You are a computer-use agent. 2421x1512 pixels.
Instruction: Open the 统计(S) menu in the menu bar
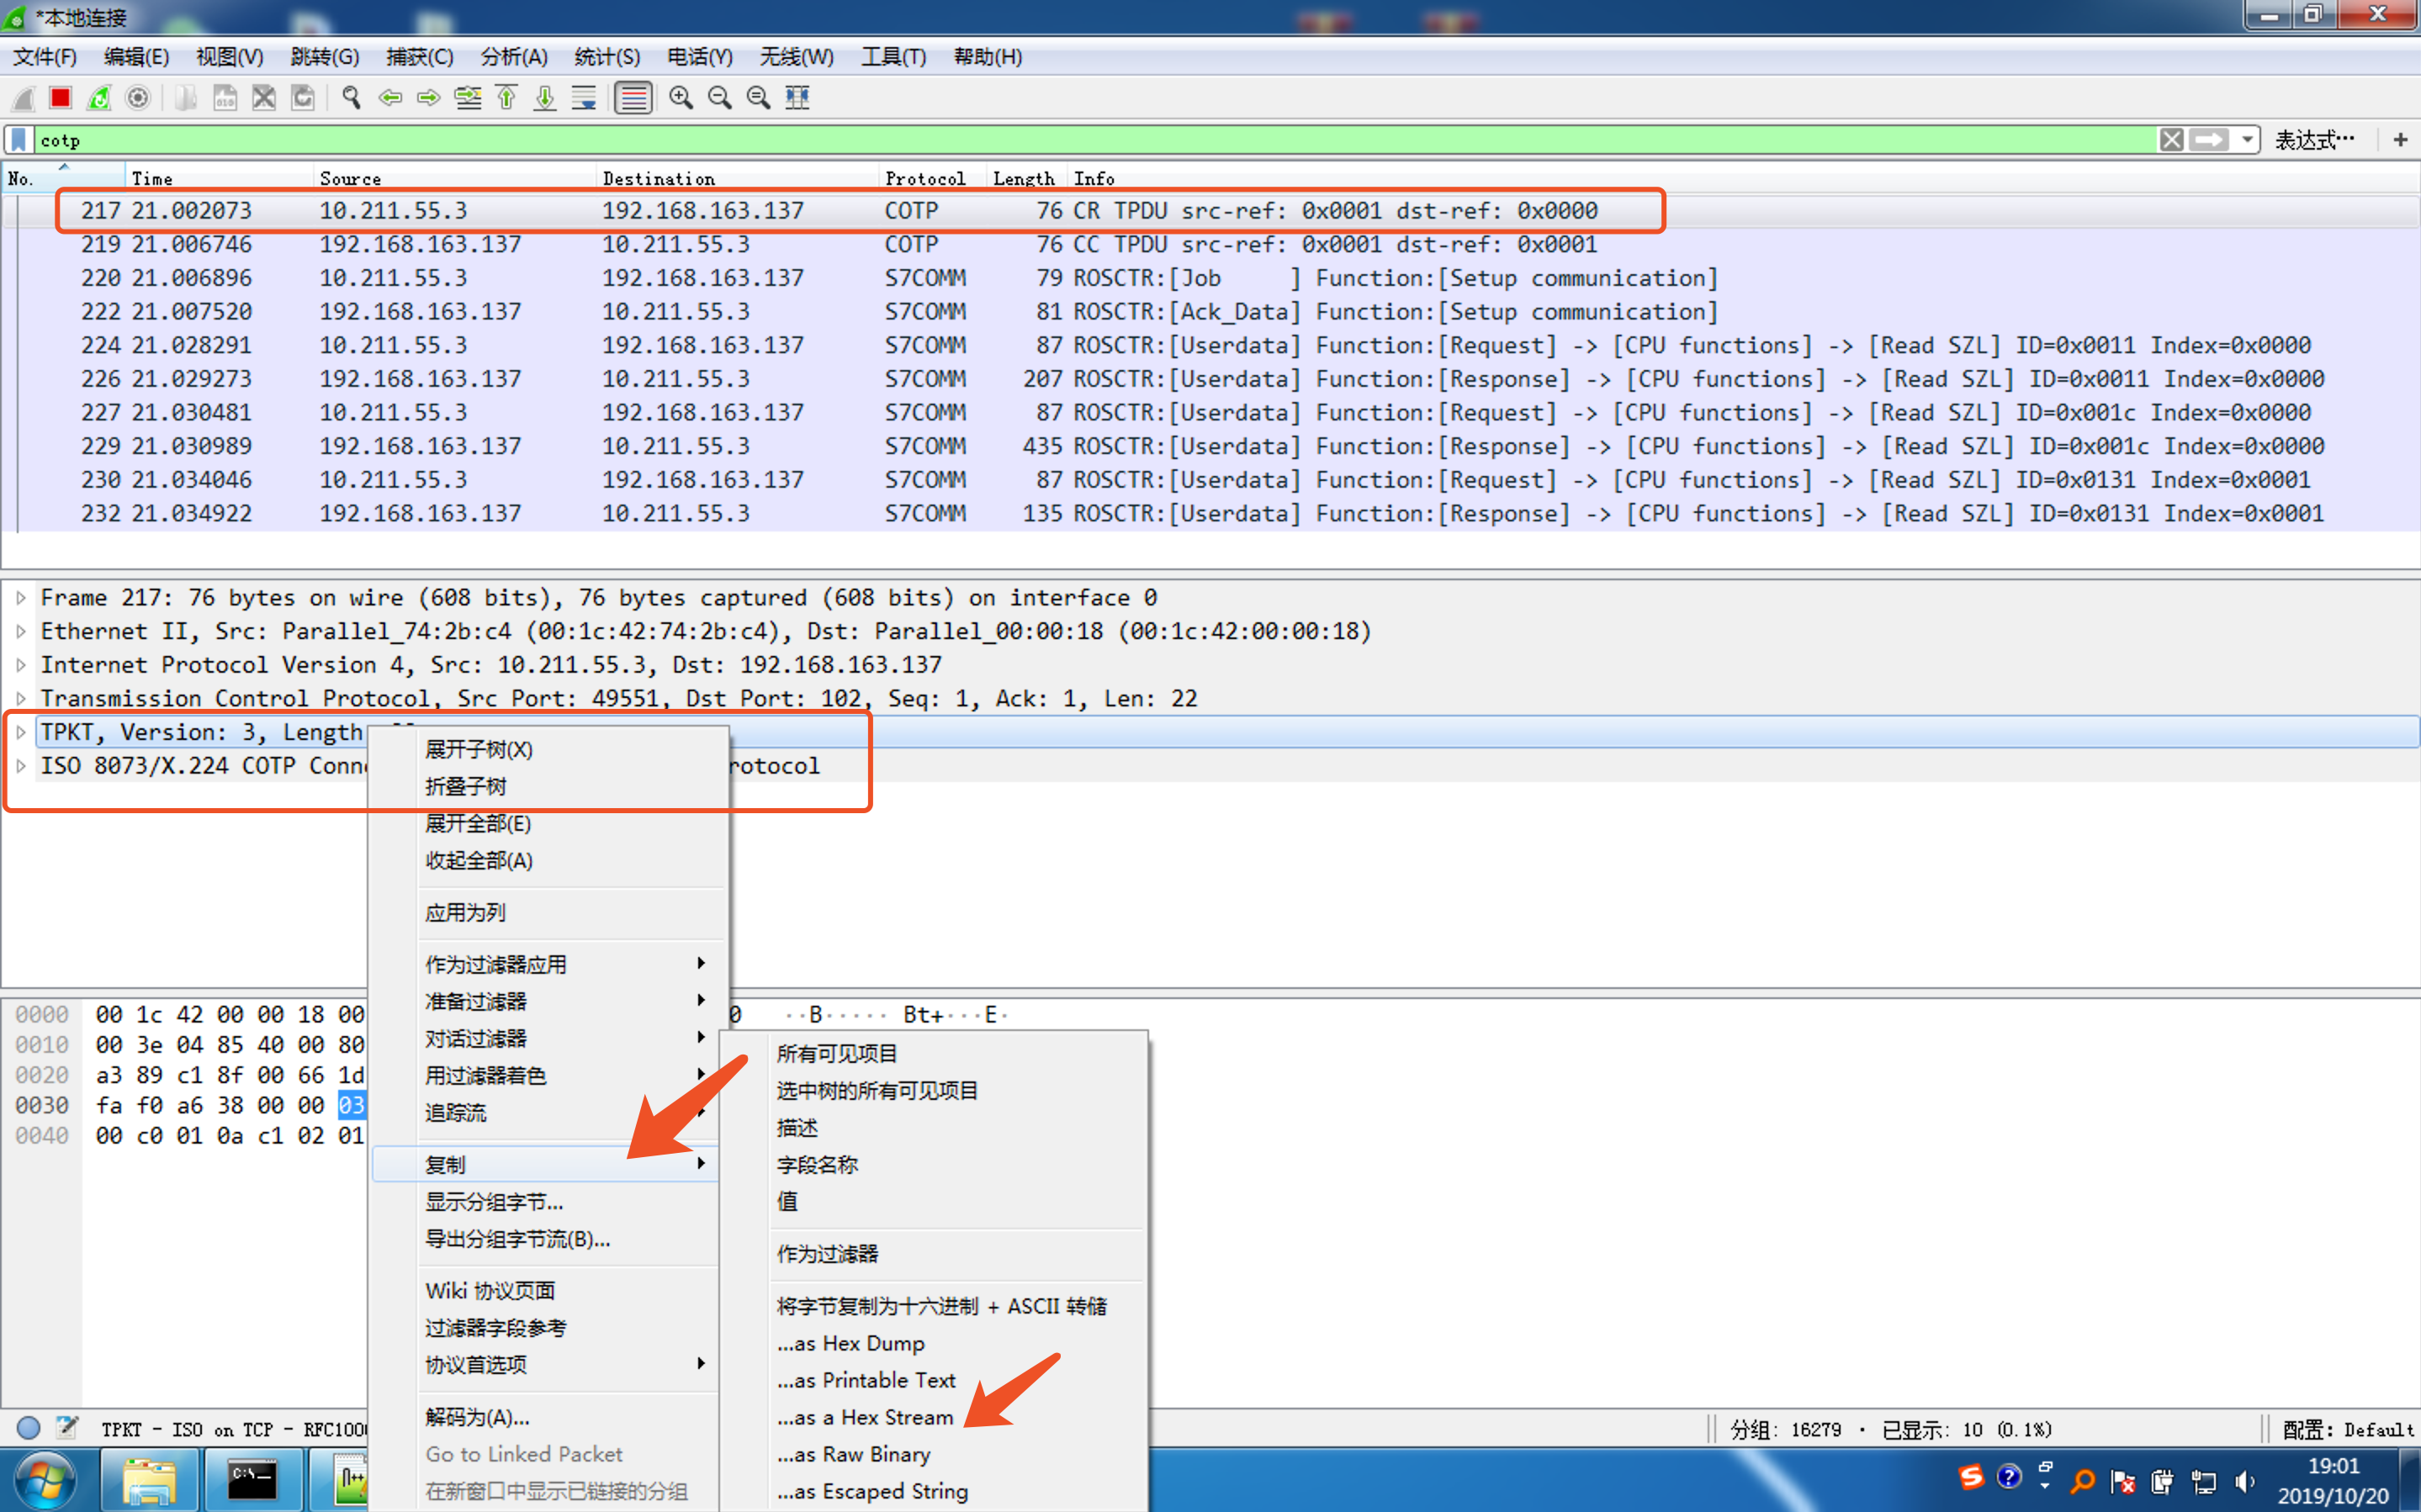click(x=607, y=57)
